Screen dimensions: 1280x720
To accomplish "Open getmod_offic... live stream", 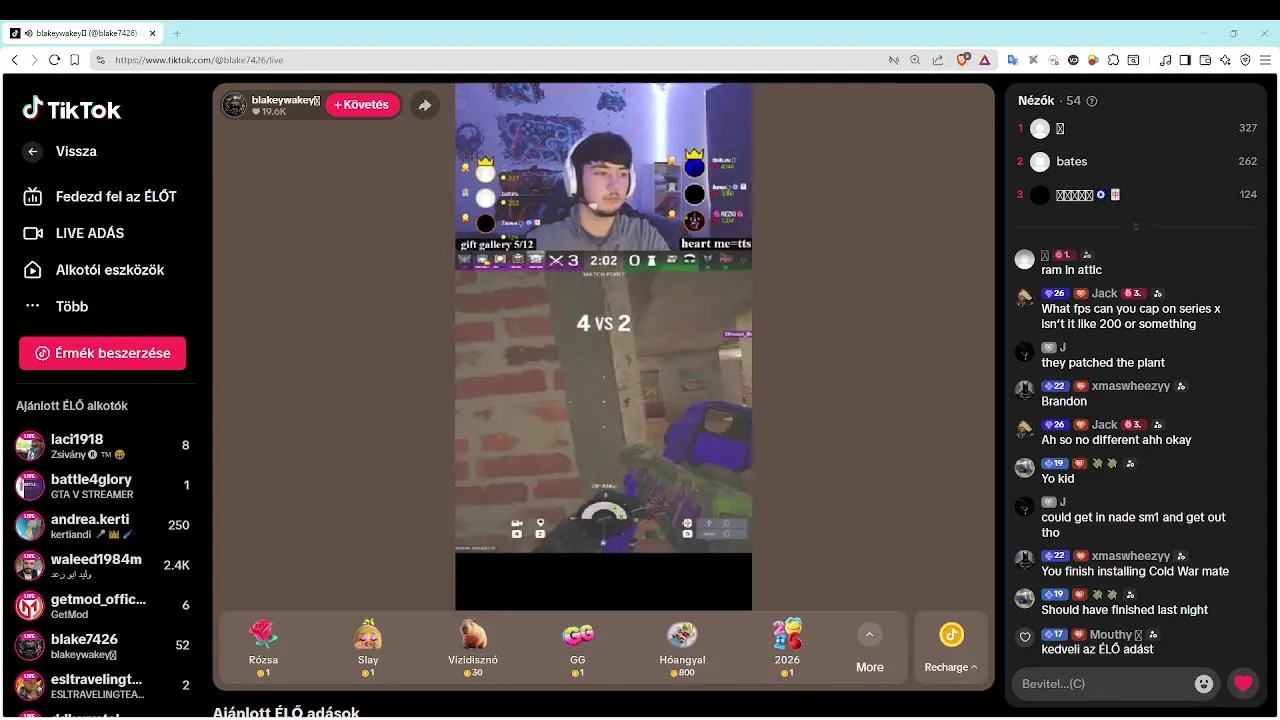I will coord(102,605).
